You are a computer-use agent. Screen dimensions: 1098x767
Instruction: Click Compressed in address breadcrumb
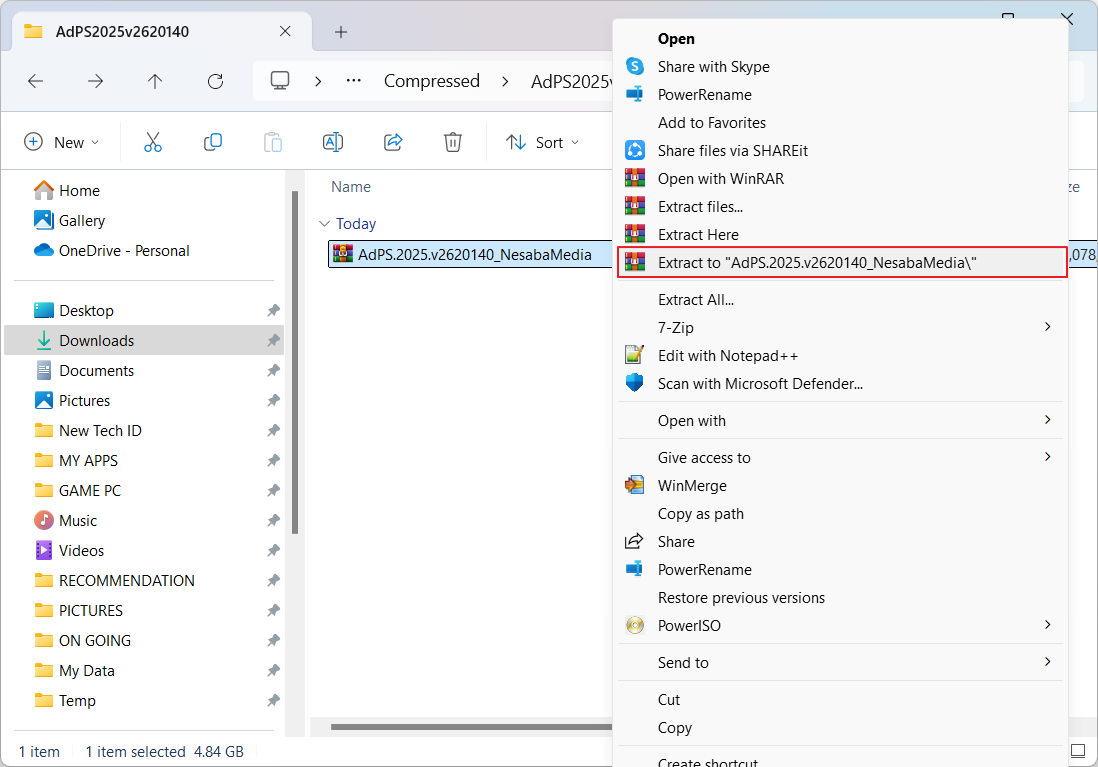coord(431,81)
